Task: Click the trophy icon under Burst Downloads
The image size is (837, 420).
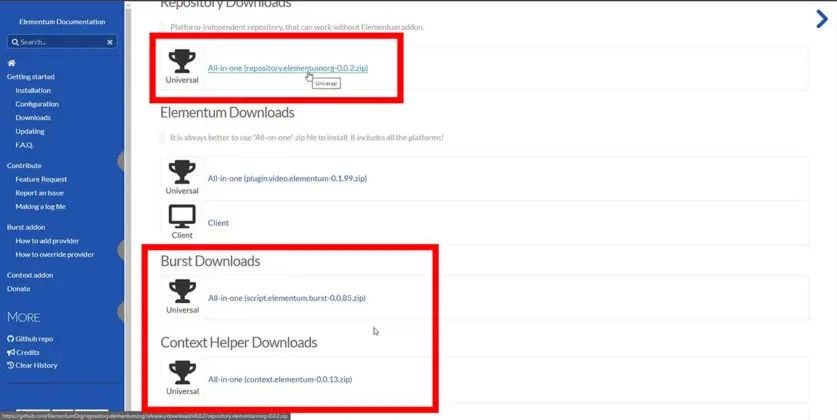Action: click(x=182, y=290)
